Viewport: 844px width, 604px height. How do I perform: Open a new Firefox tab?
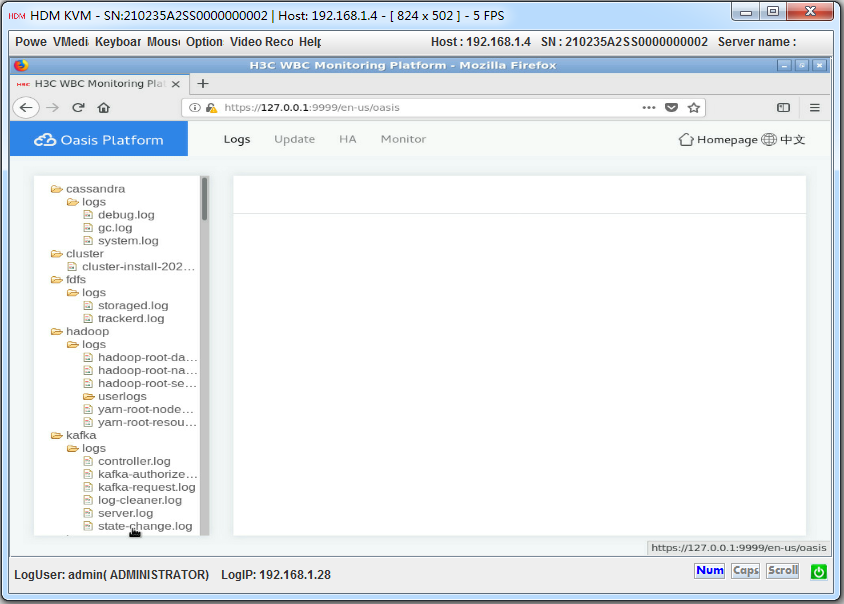point(203,83)
